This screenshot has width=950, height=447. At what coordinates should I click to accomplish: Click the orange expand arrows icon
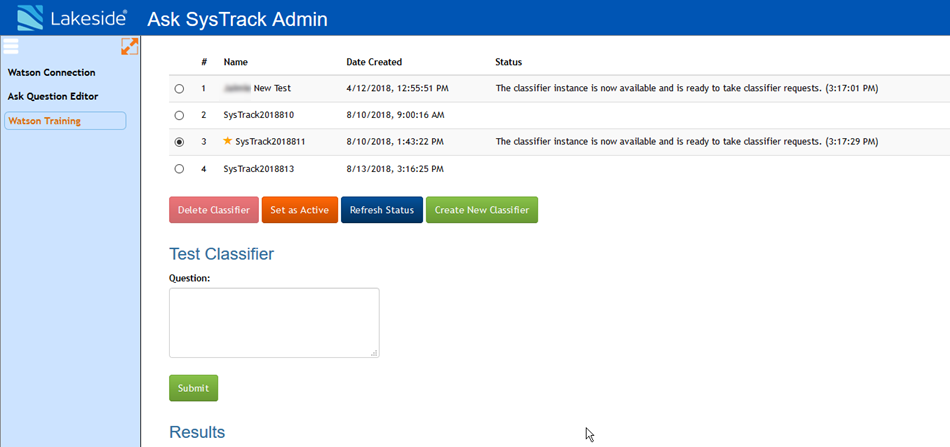130,47
